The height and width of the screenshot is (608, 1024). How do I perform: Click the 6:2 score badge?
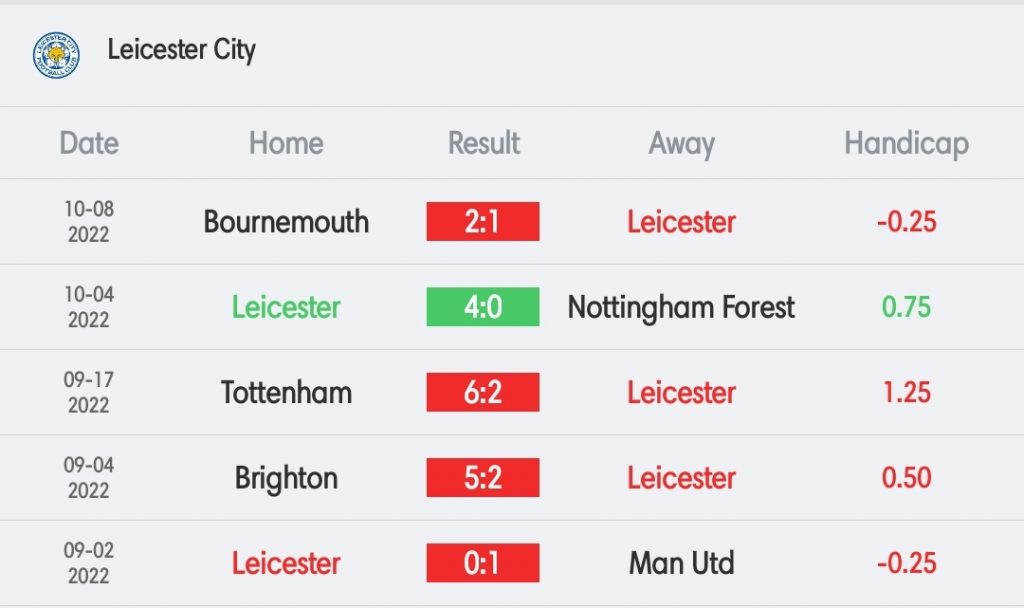pyautogui.click(x=483, y=392)
